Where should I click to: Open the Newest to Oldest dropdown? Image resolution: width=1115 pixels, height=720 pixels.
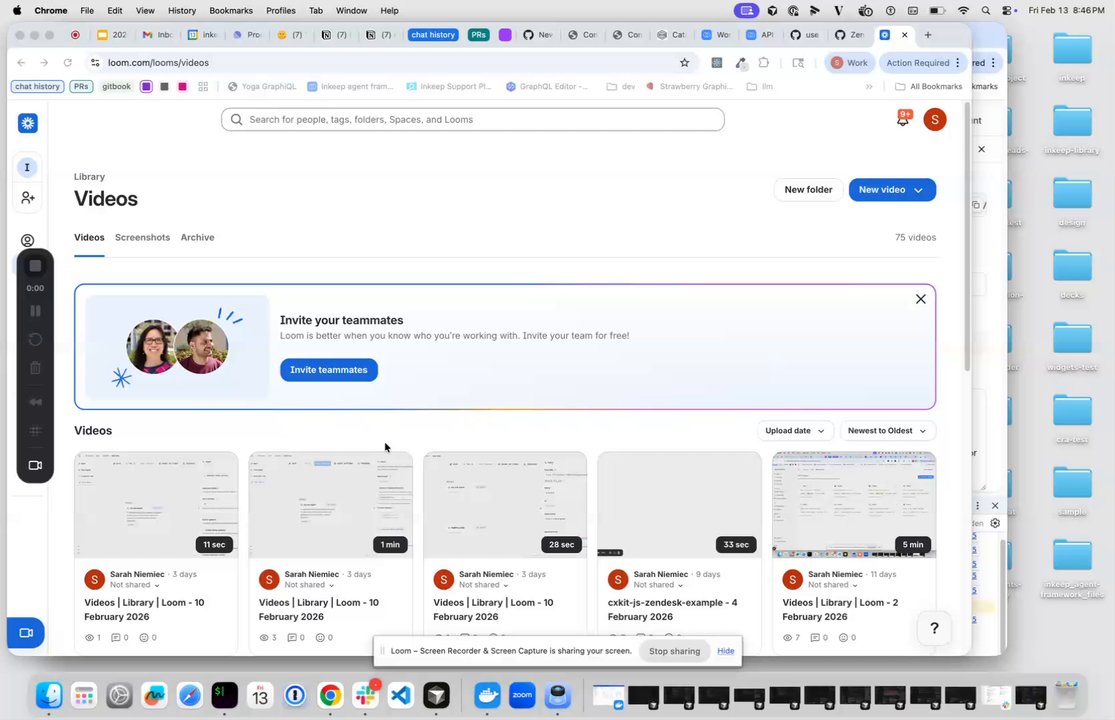(x=887, y=431)
